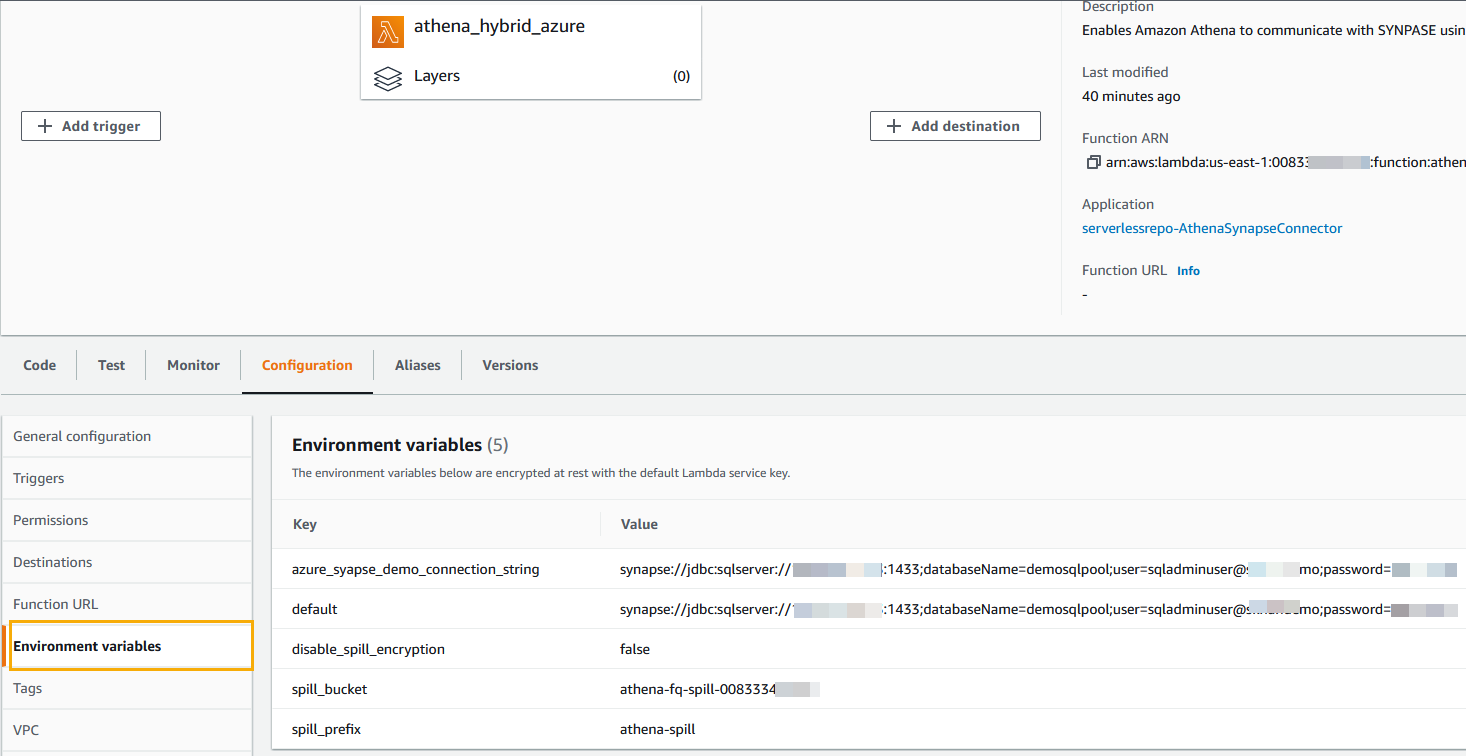1466x756 pixels.
Task: Click the spill_bucket key
Action: (x=331, y=689)
